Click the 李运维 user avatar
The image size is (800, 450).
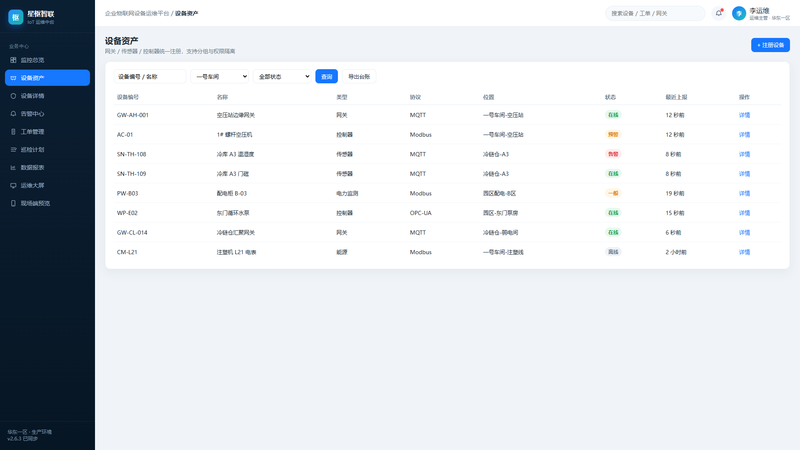[739, 13]
